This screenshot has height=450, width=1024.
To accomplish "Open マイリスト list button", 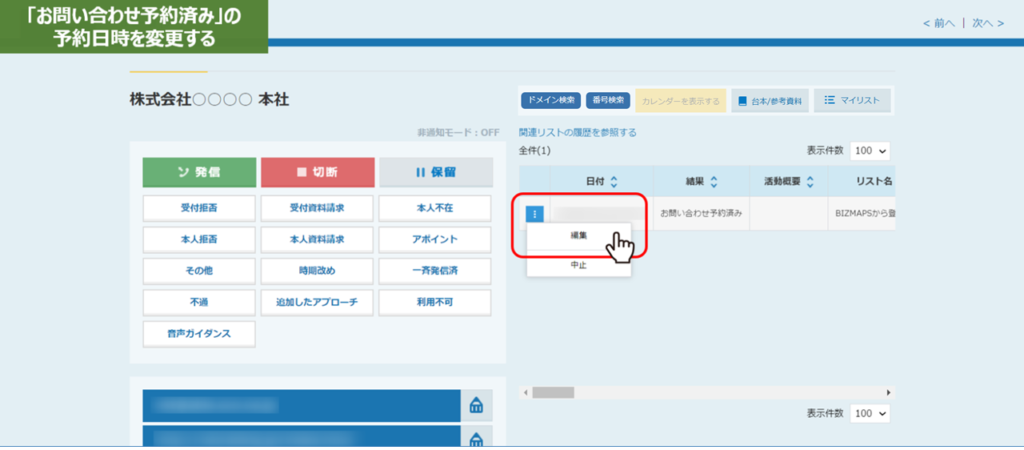I will point(852,100).
